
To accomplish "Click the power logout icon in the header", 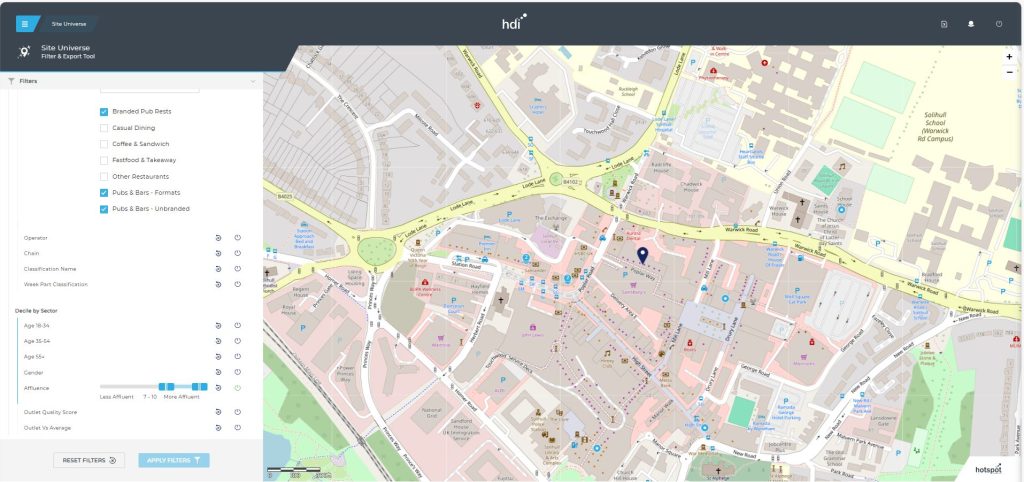I will click(x=998, y=24).
